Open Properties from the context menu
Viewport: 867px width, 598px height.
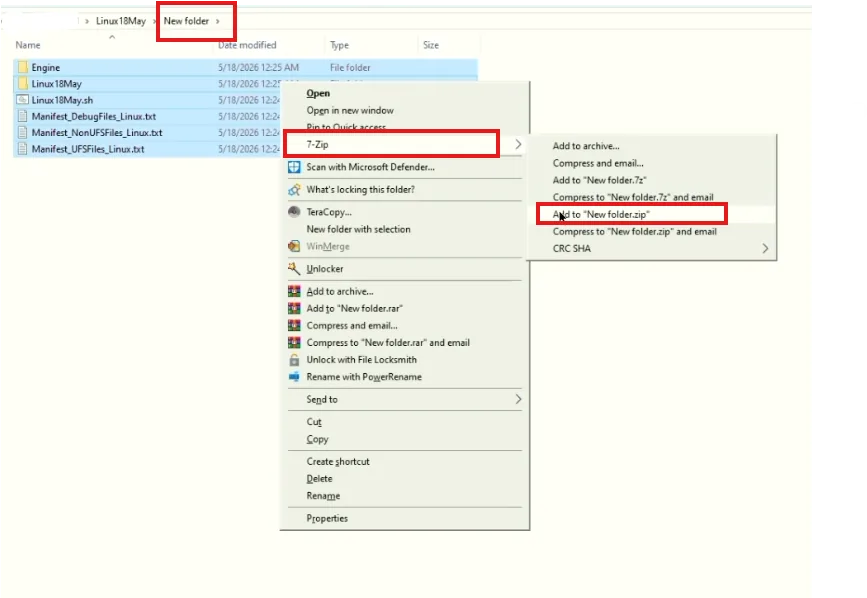coord(327,518)
